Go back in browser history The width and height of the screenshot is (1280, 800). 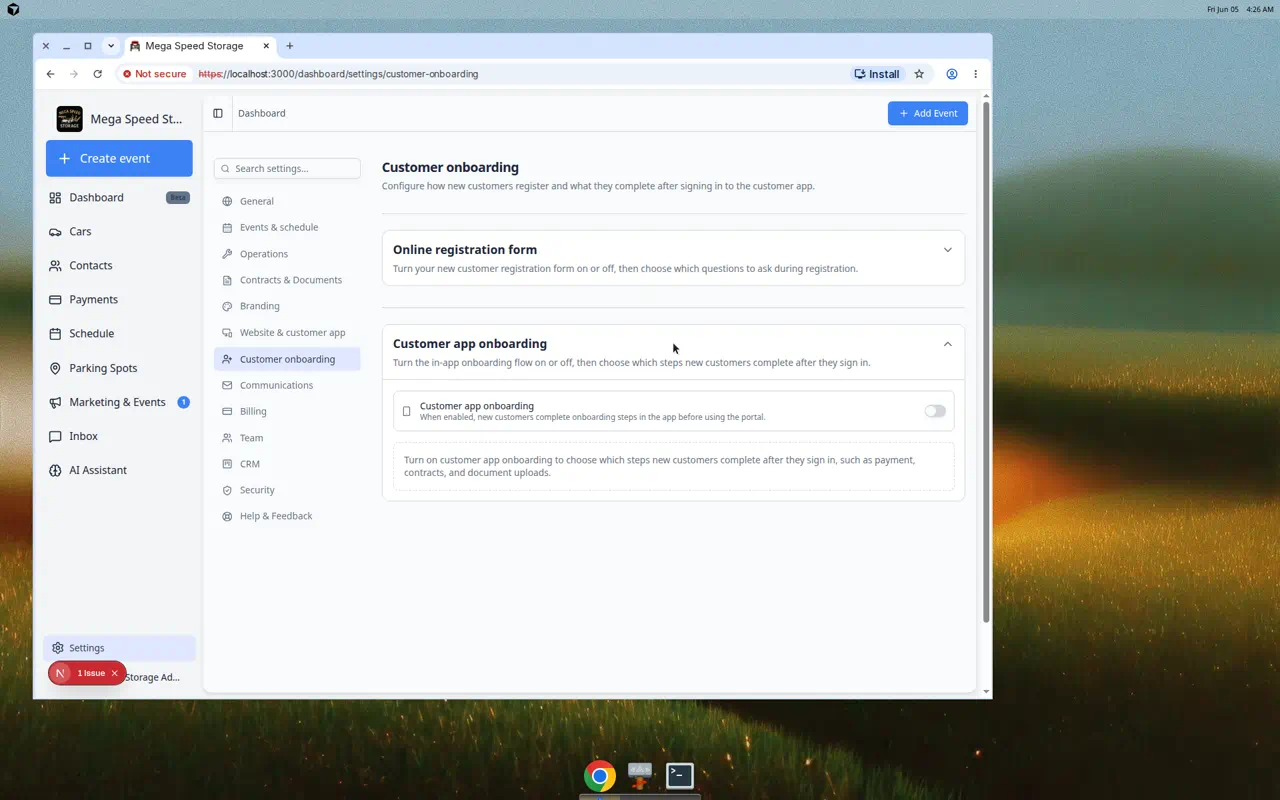tap(51, 74)
